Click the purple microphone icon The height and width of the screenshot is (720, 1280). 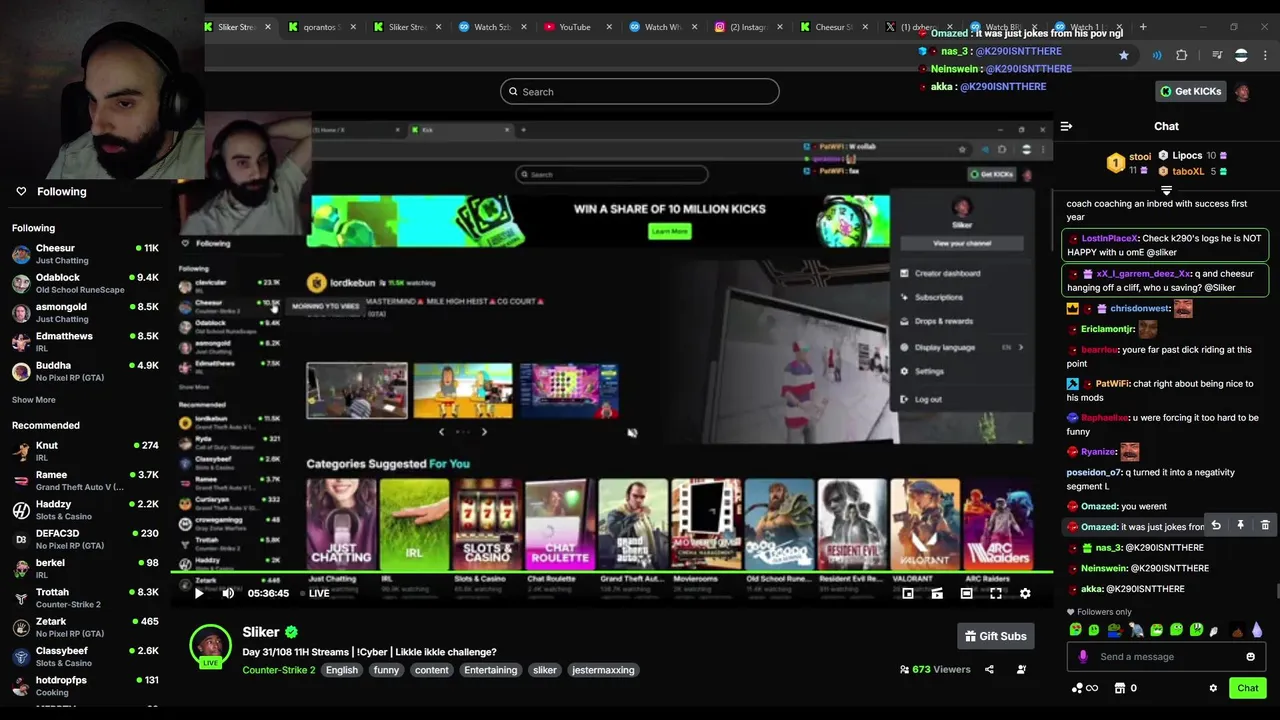click(1083, 657)
